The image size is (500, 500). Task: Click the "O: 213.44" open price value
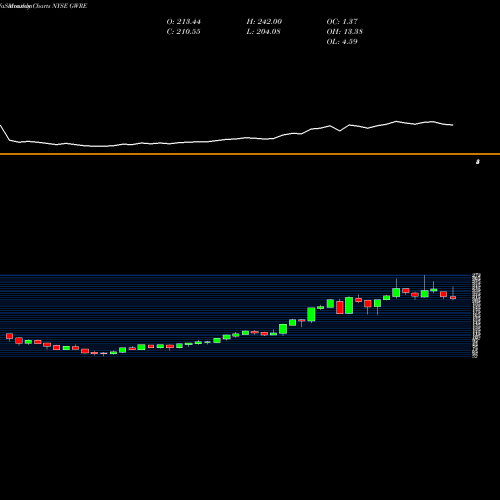click(x=184, y=22)
